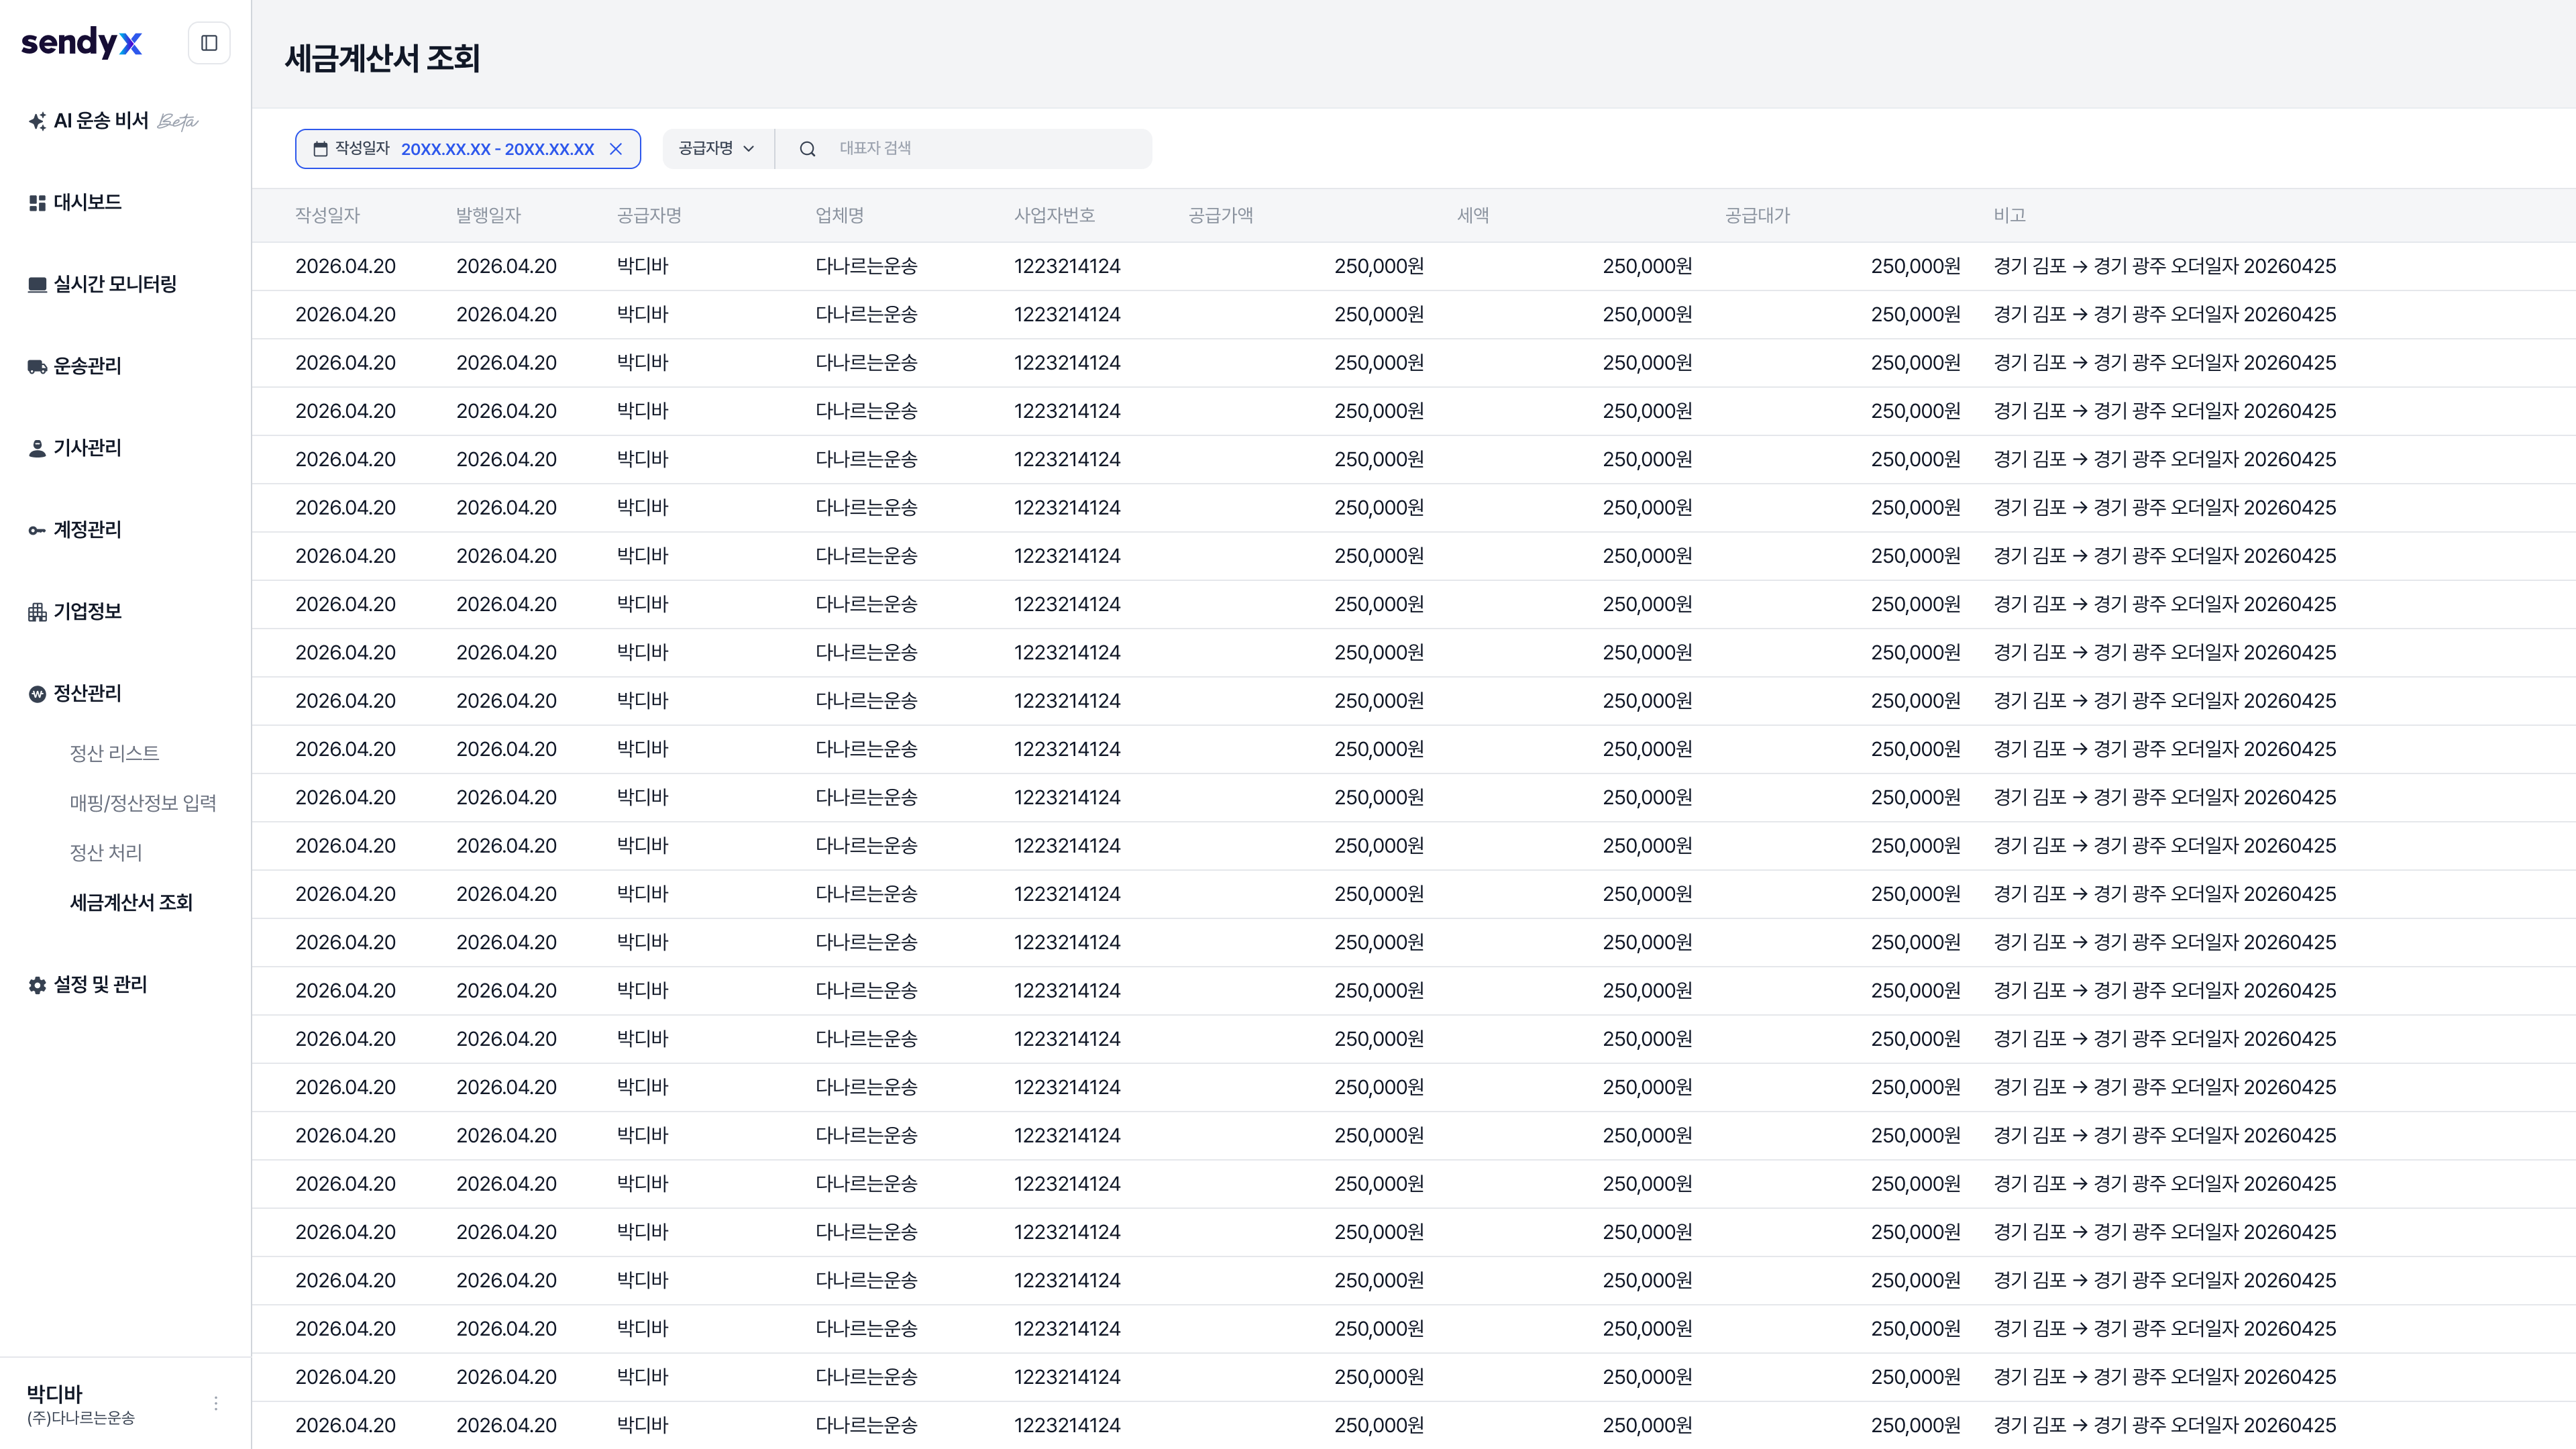
Task: Click the 사업자번호 column header
Action: tap(1054, 216)
